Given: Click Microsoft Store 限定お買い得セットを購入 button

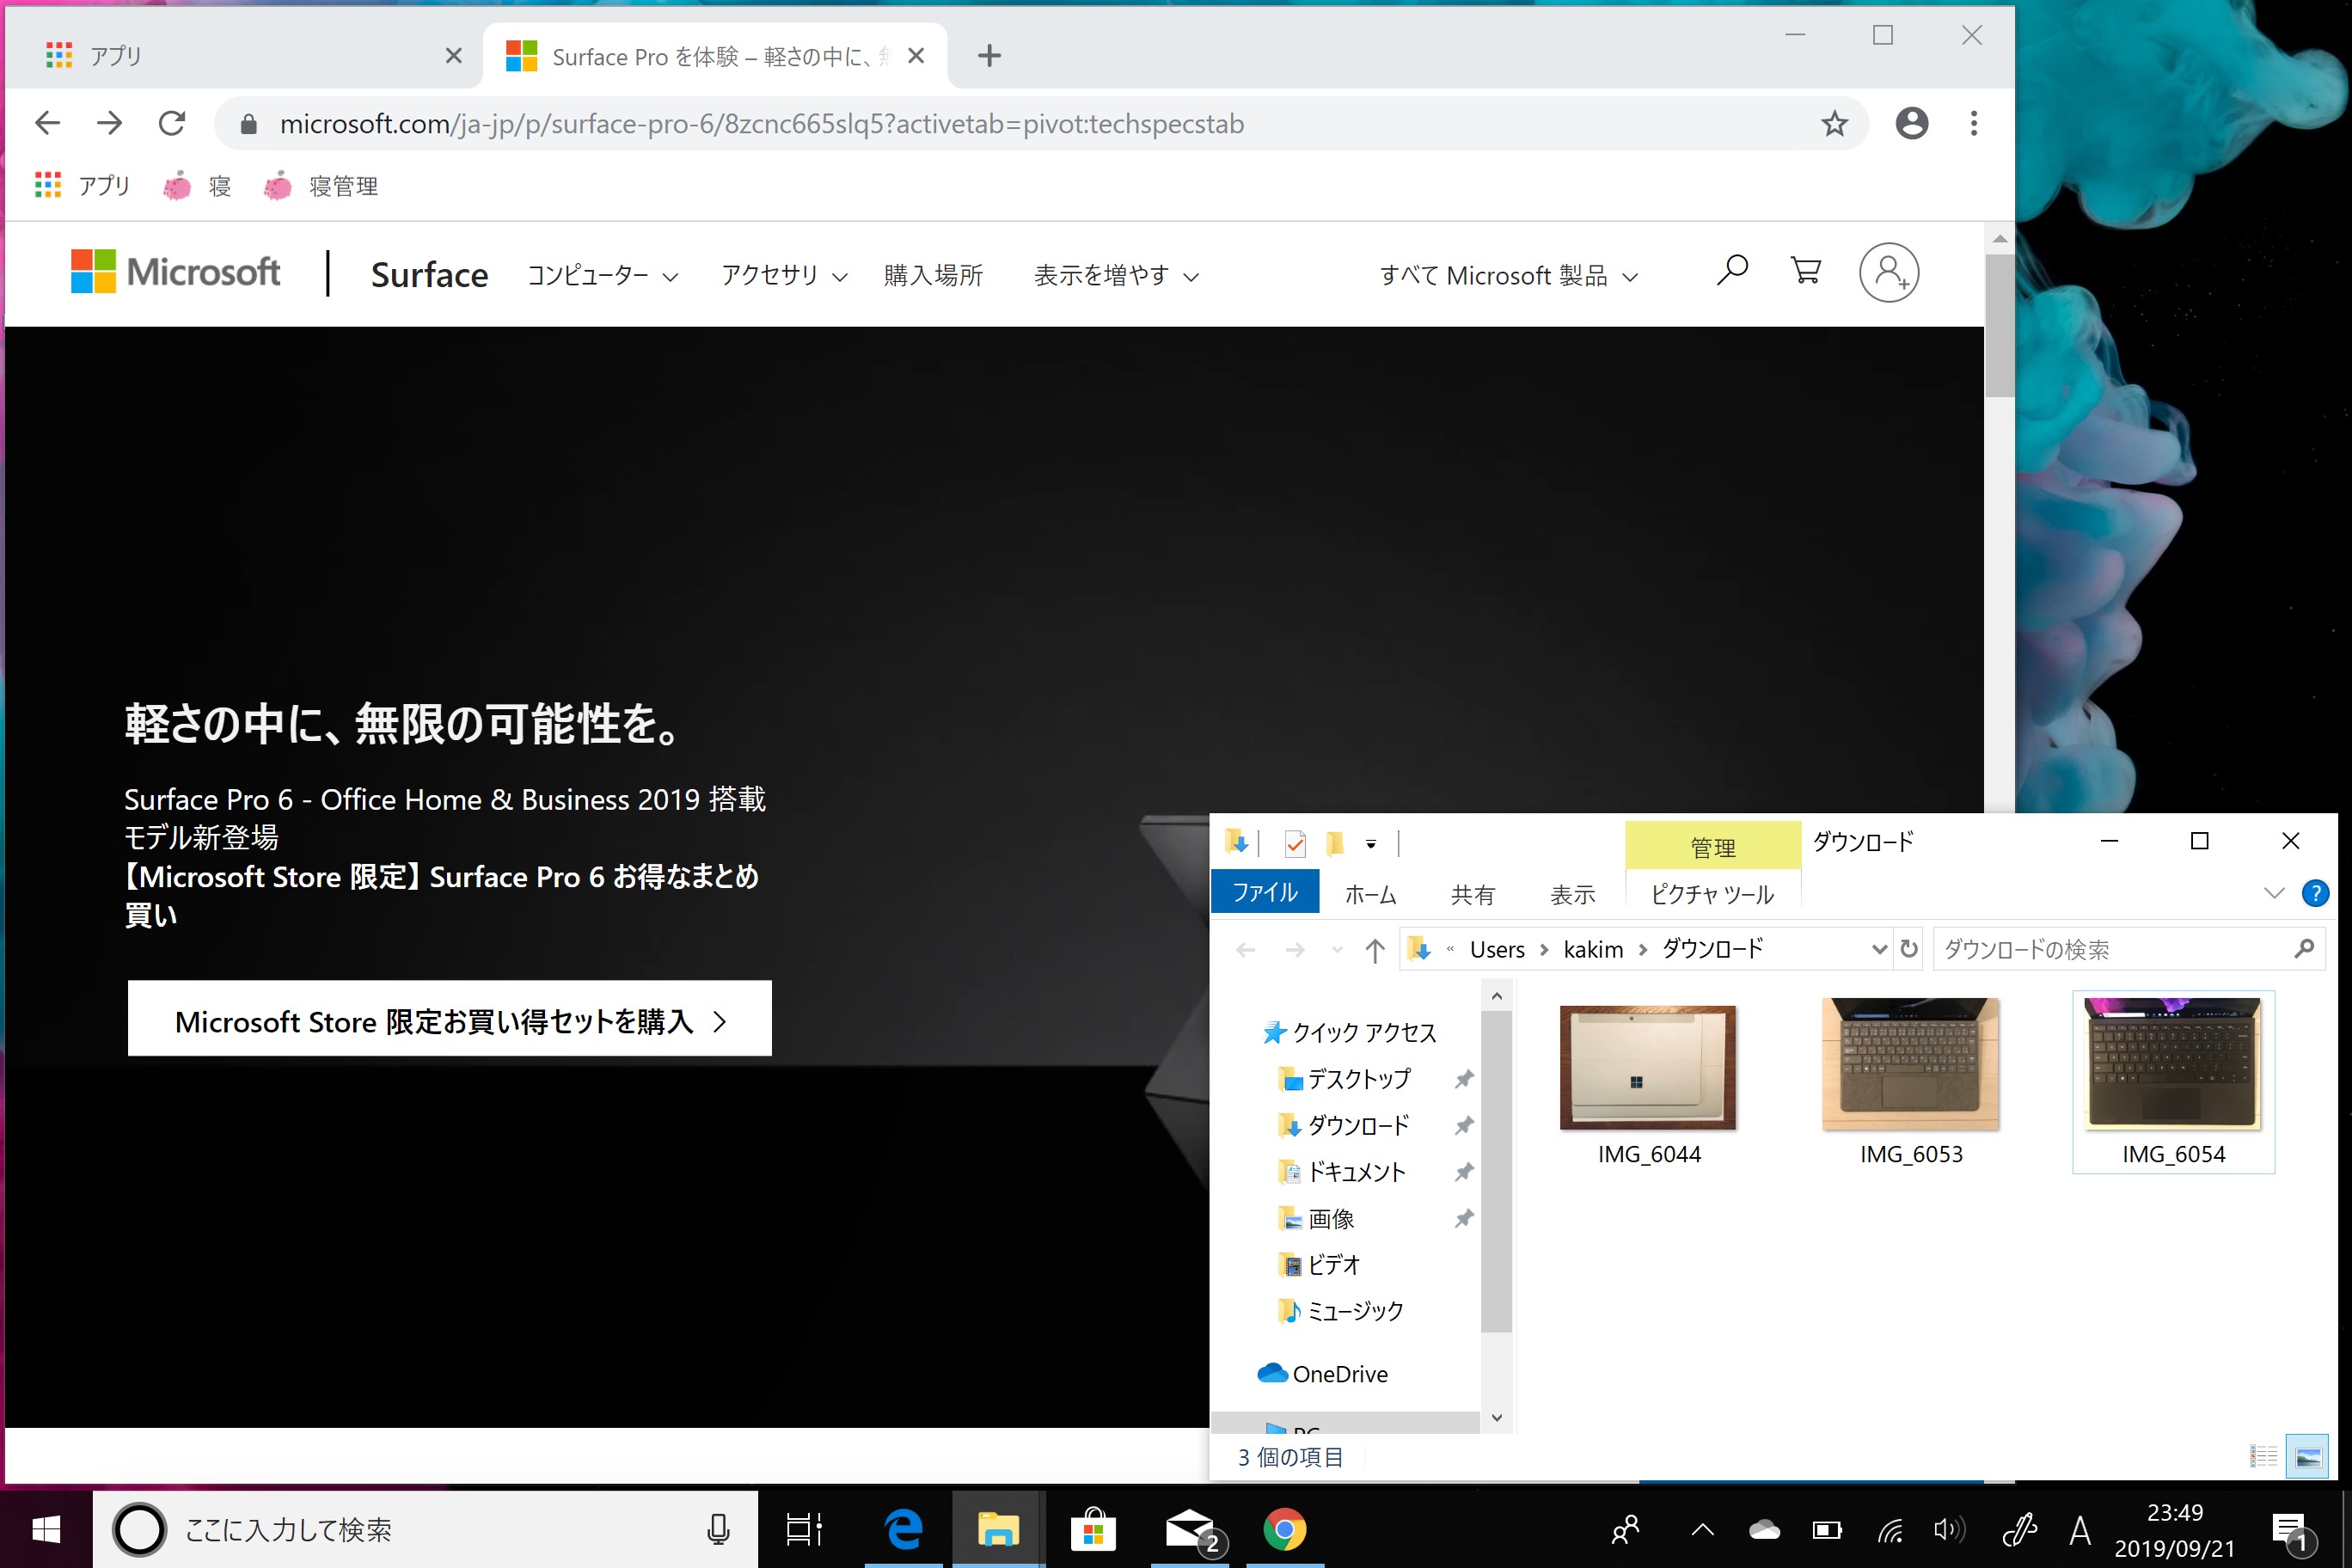Looking at the screenshot, I should [450, 1019].
